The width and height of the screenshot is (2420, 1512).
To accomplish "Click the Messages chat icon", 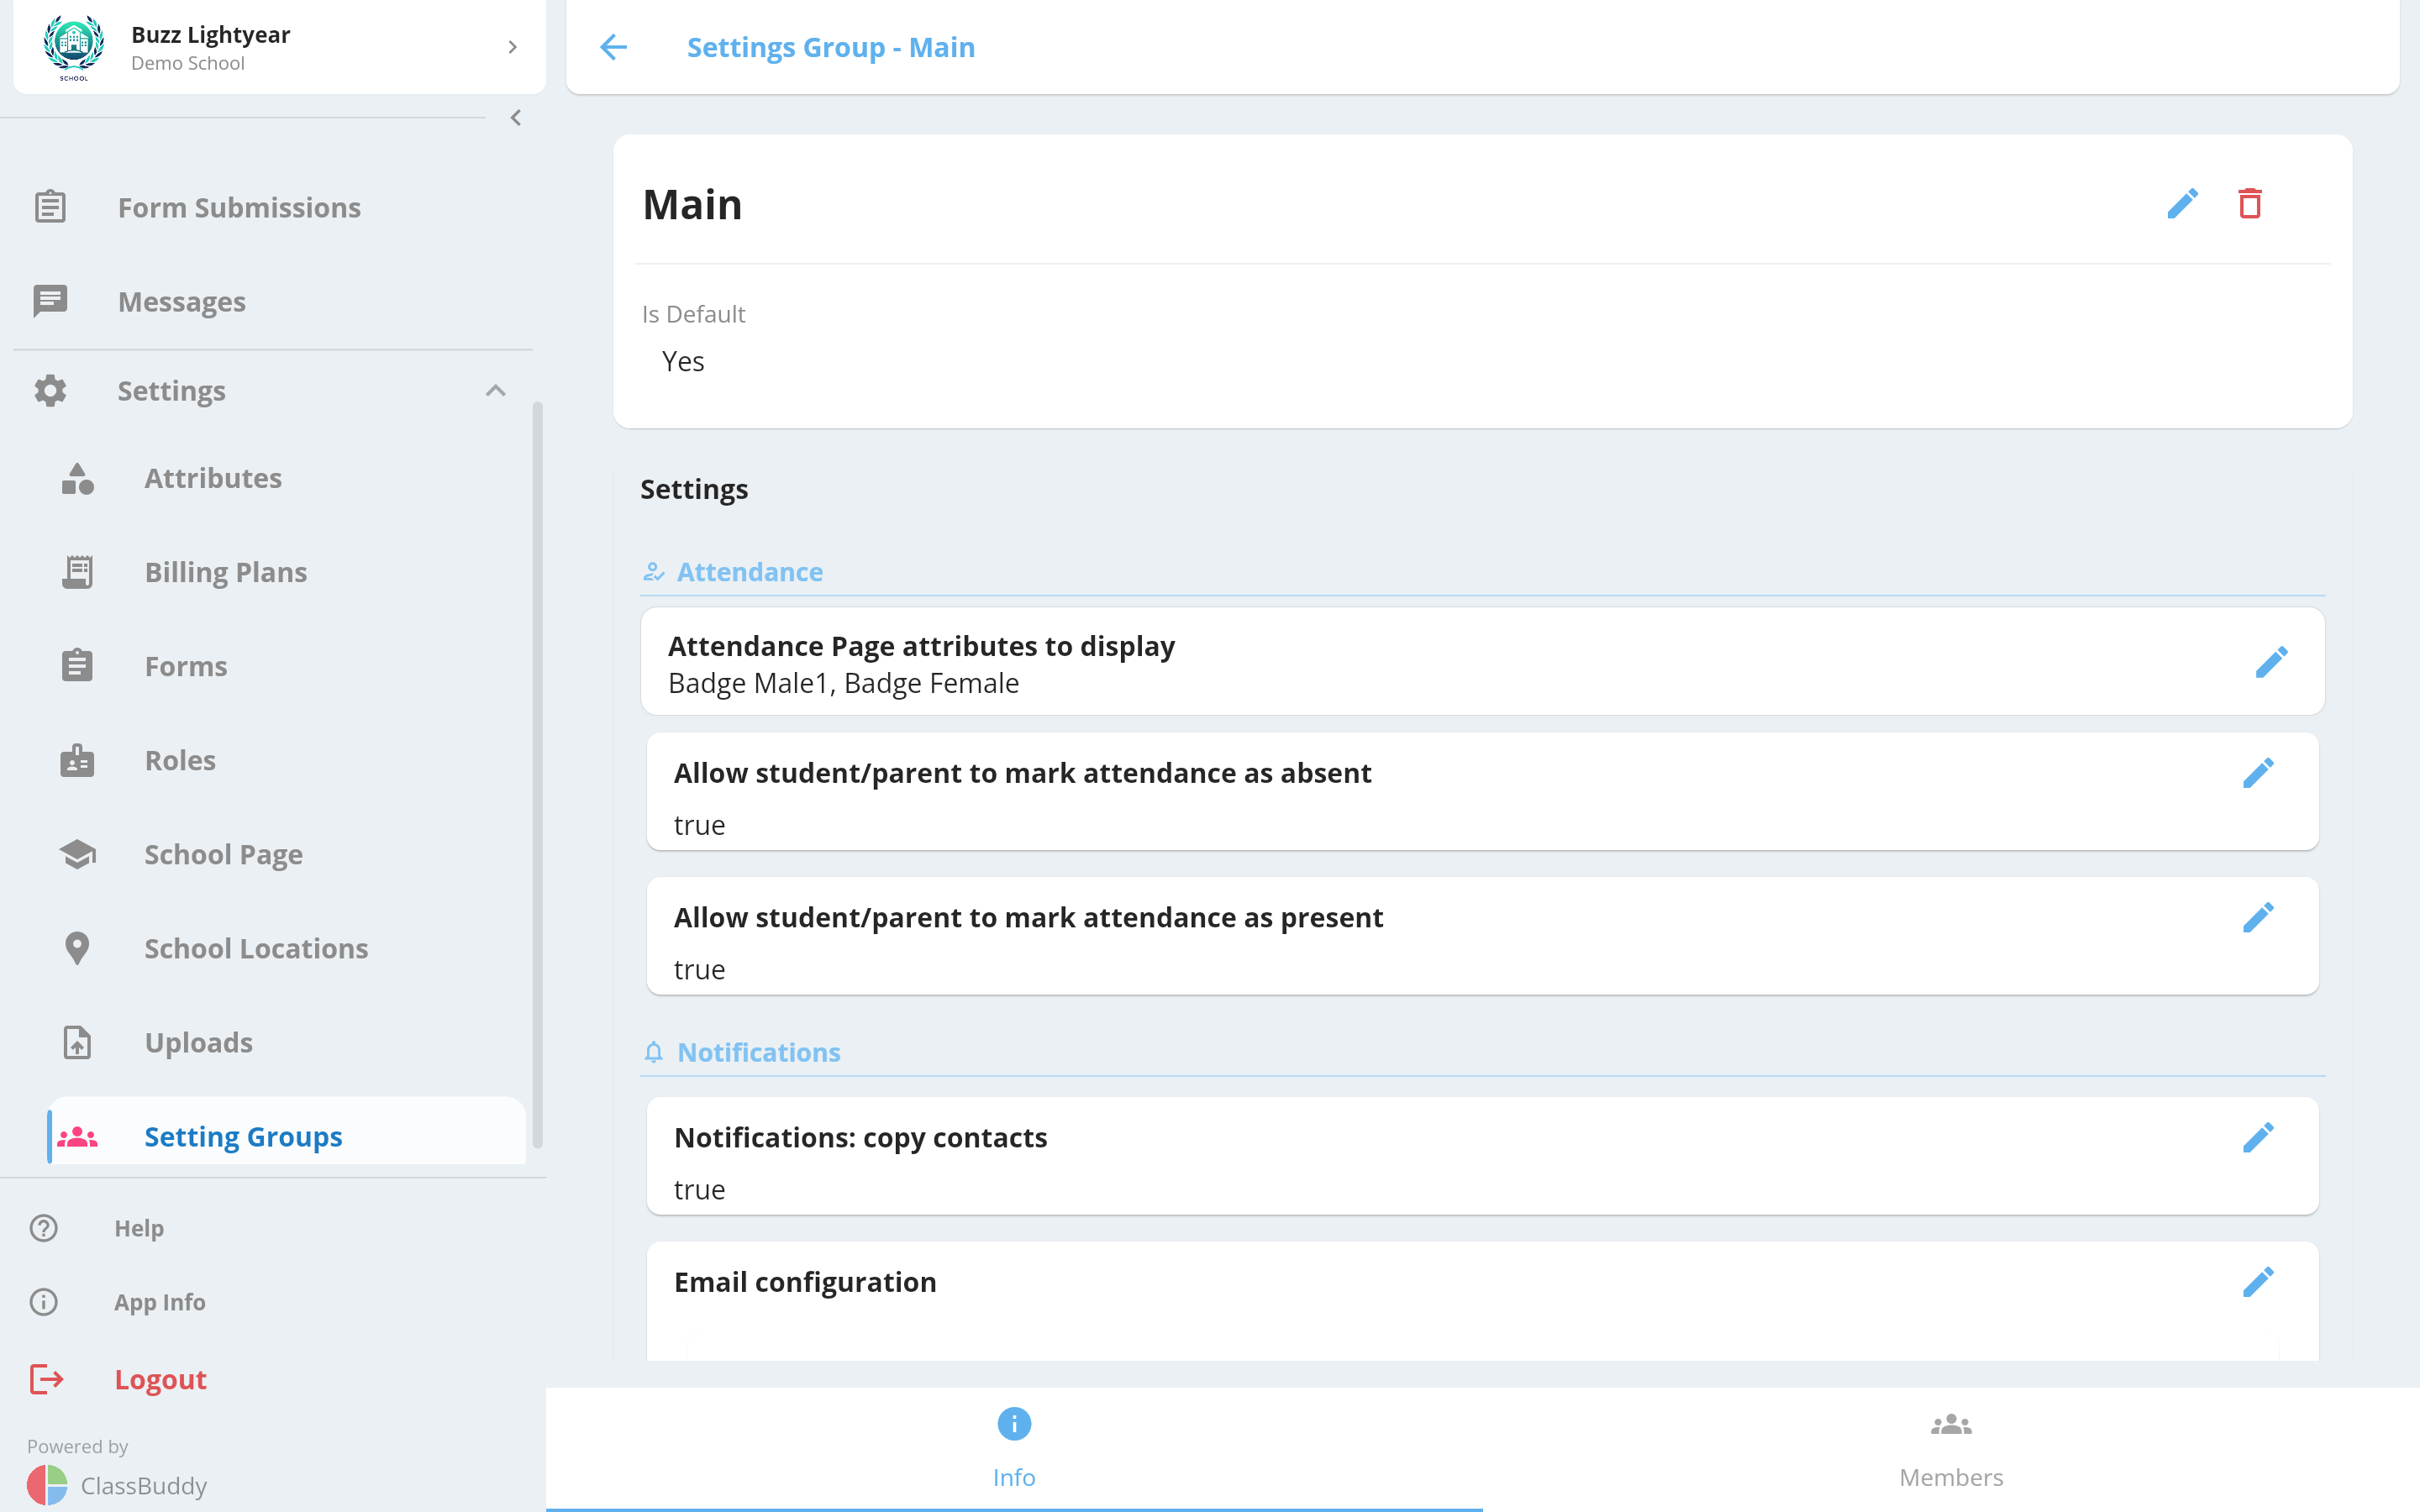I will [x=50, y=301].
